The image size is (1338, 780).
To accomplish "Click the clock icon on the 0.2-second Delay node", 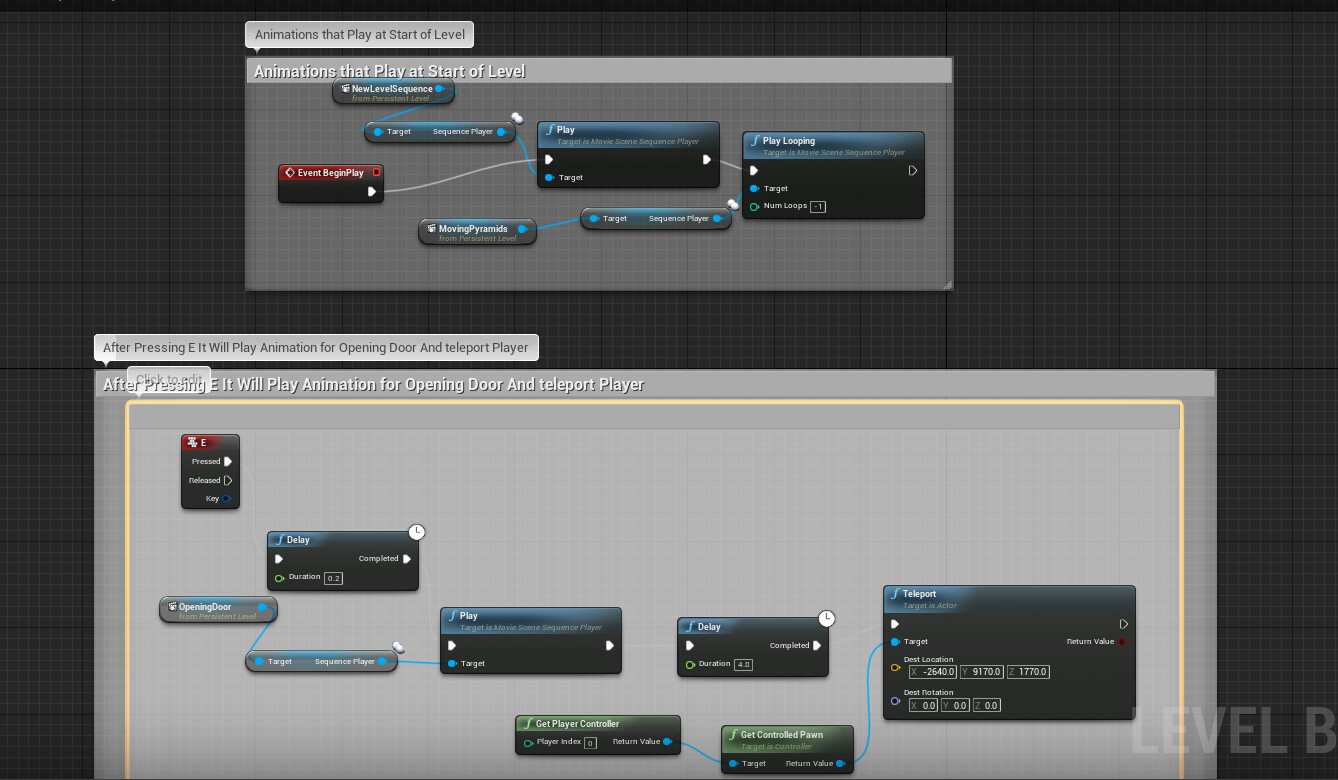I will 417,532.
